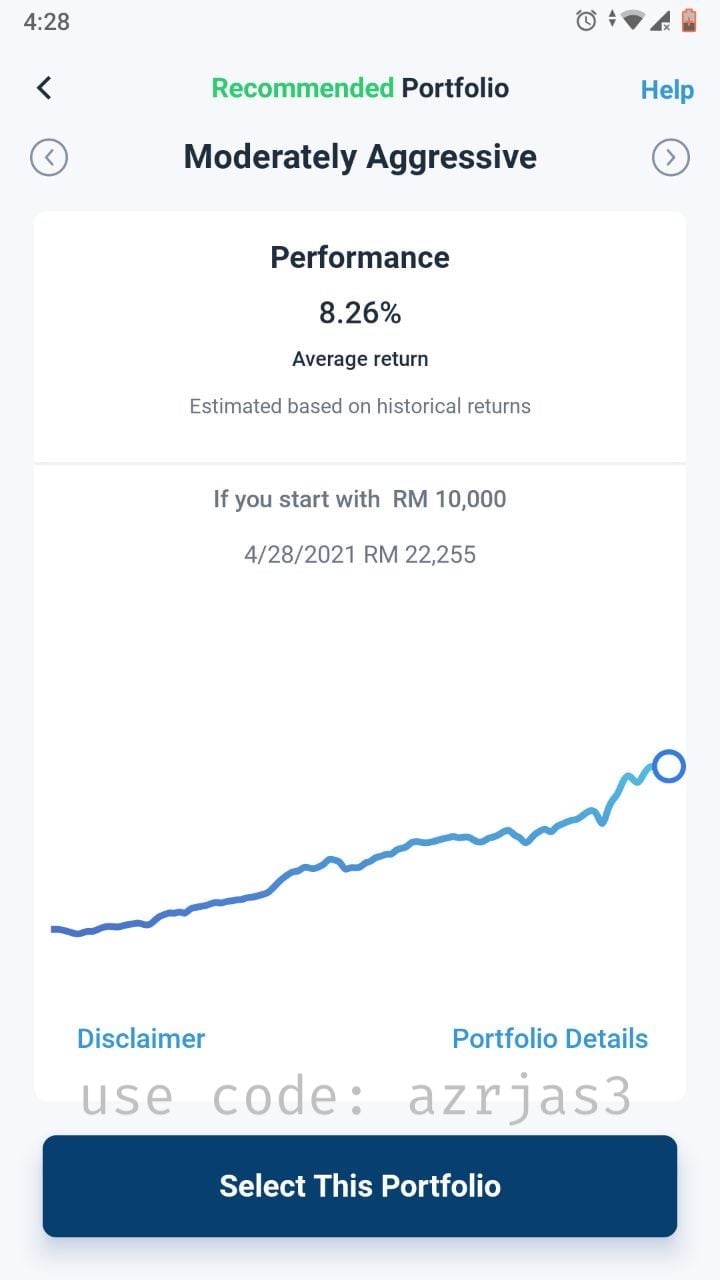Image resolution: width=720 pixels, height=1280 pixels.
Task: Tap the battery status icon
Action: tap(688, 20)
